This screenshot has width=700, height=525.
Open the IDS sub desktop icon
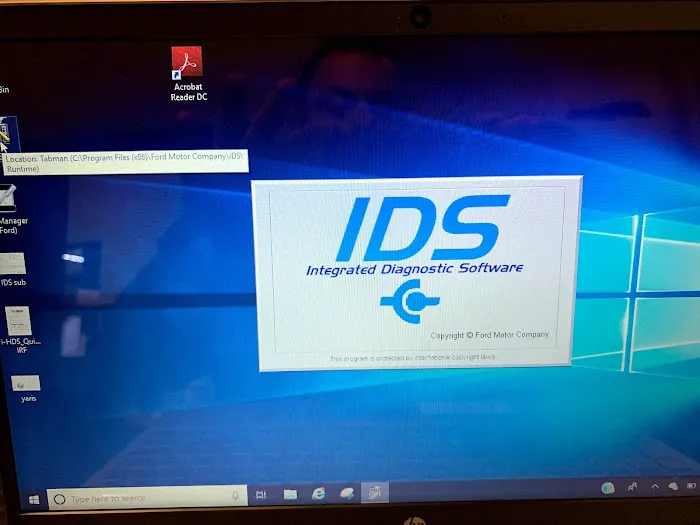[x=13, y=269]
